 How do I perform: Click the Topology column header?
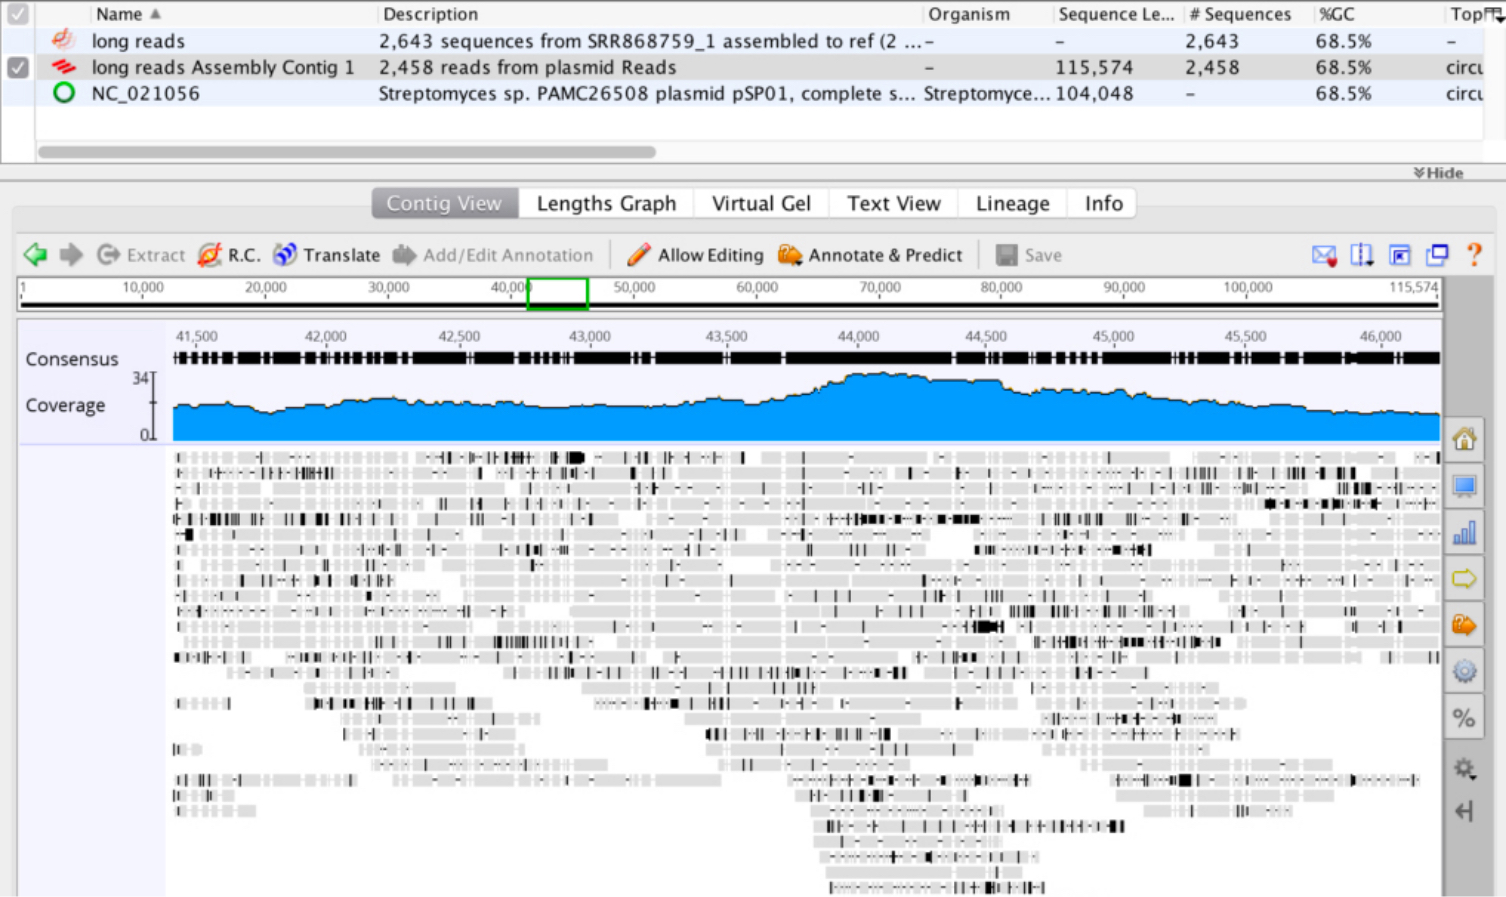pos(1466,14)
